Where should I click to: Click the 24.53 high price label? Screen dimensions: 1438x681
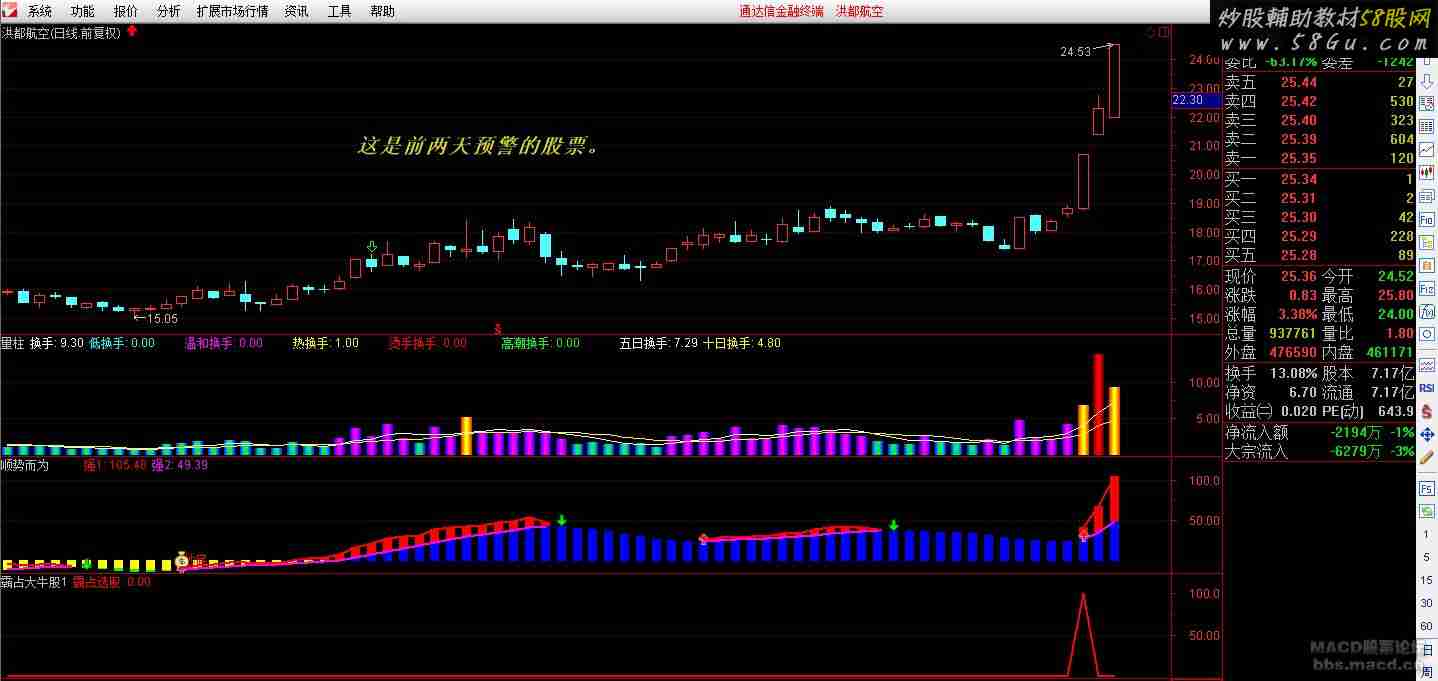1076,52
